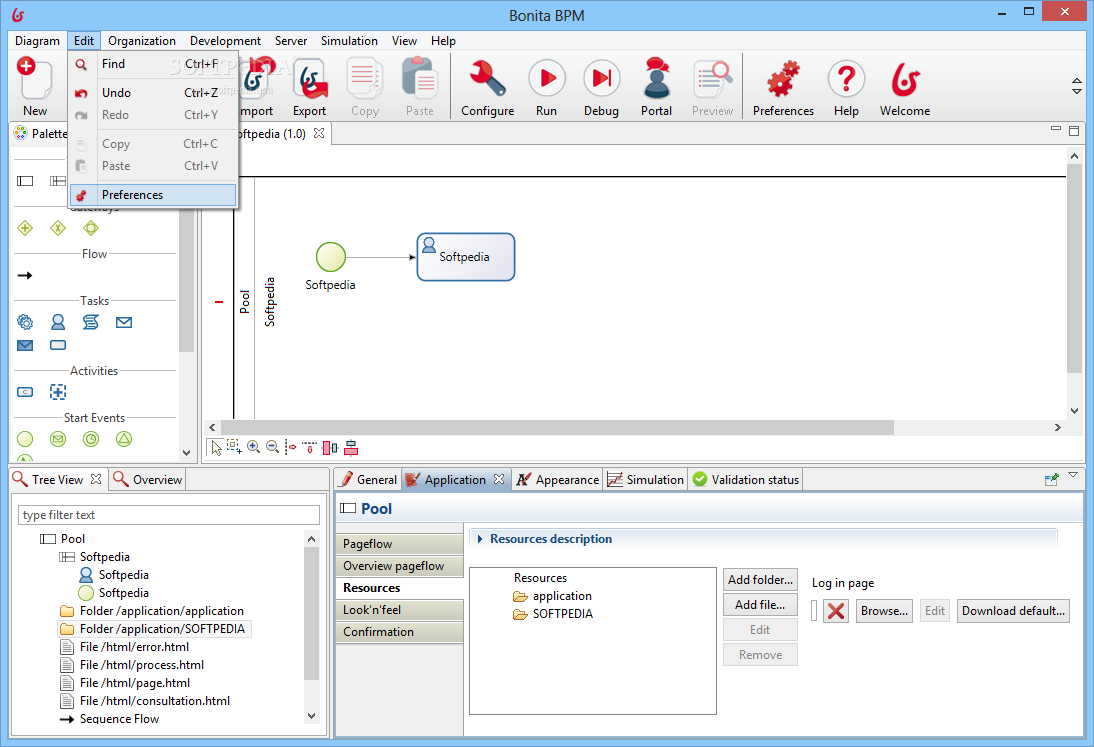Click the canvas horizontal scrollbar thumb
This screenshot has width=1094, height=747.
click(x=557, y=427)
